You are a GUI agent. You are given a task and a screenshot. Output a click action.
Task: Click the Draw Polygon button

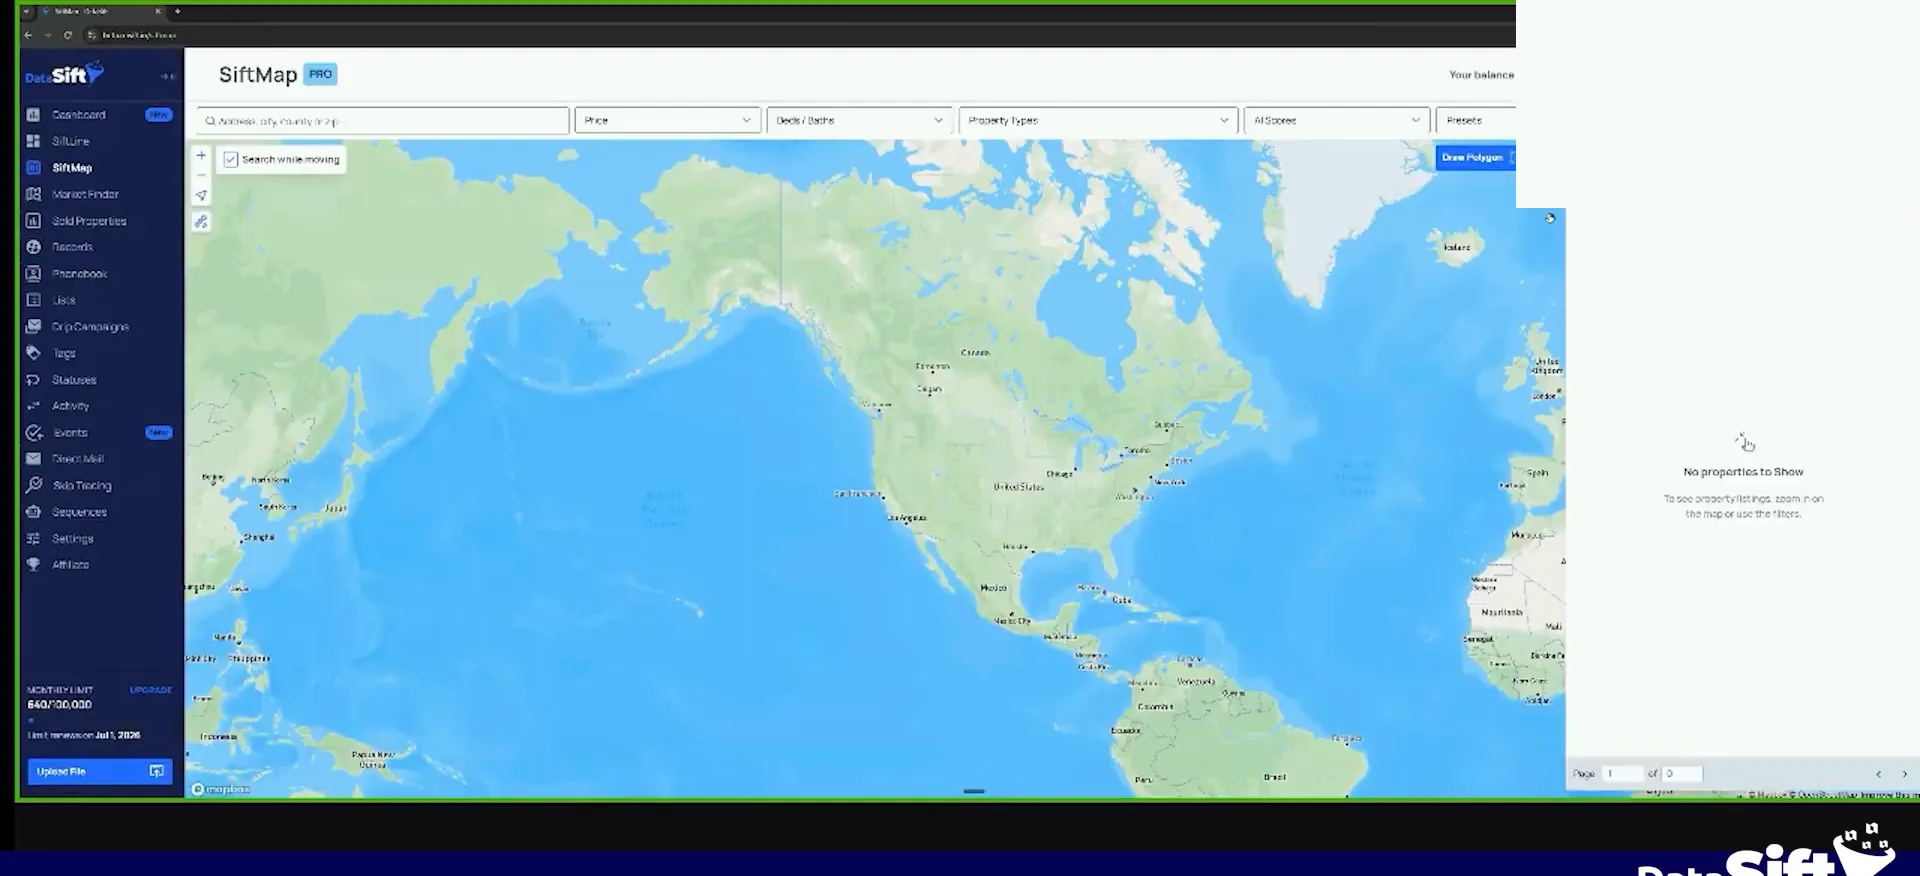click(x=1476, y=158)
